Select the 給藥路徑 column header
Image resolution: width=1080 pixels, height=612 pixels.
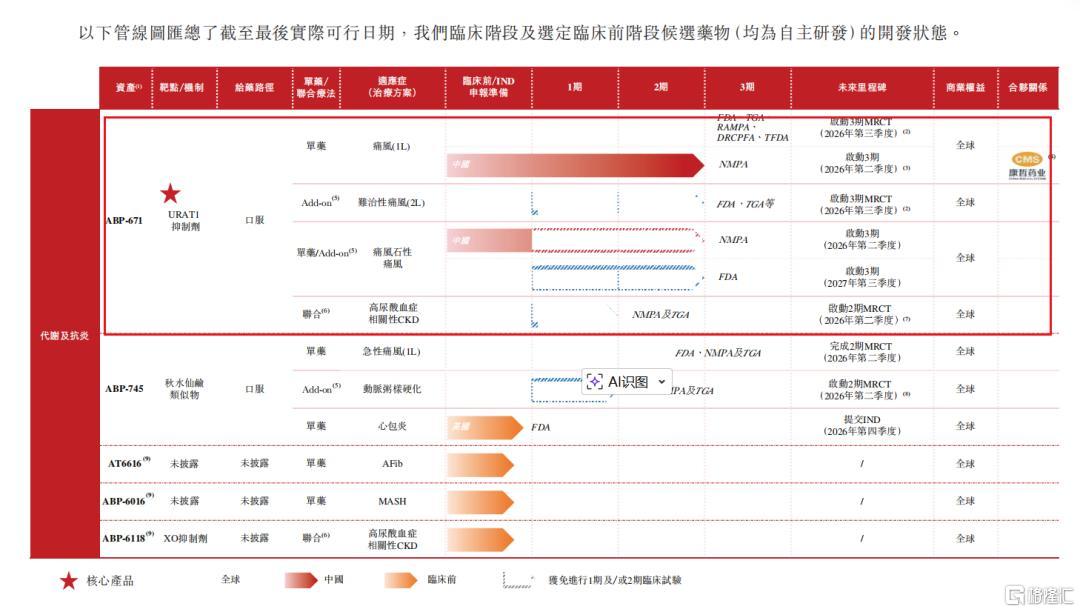point(254,87)
